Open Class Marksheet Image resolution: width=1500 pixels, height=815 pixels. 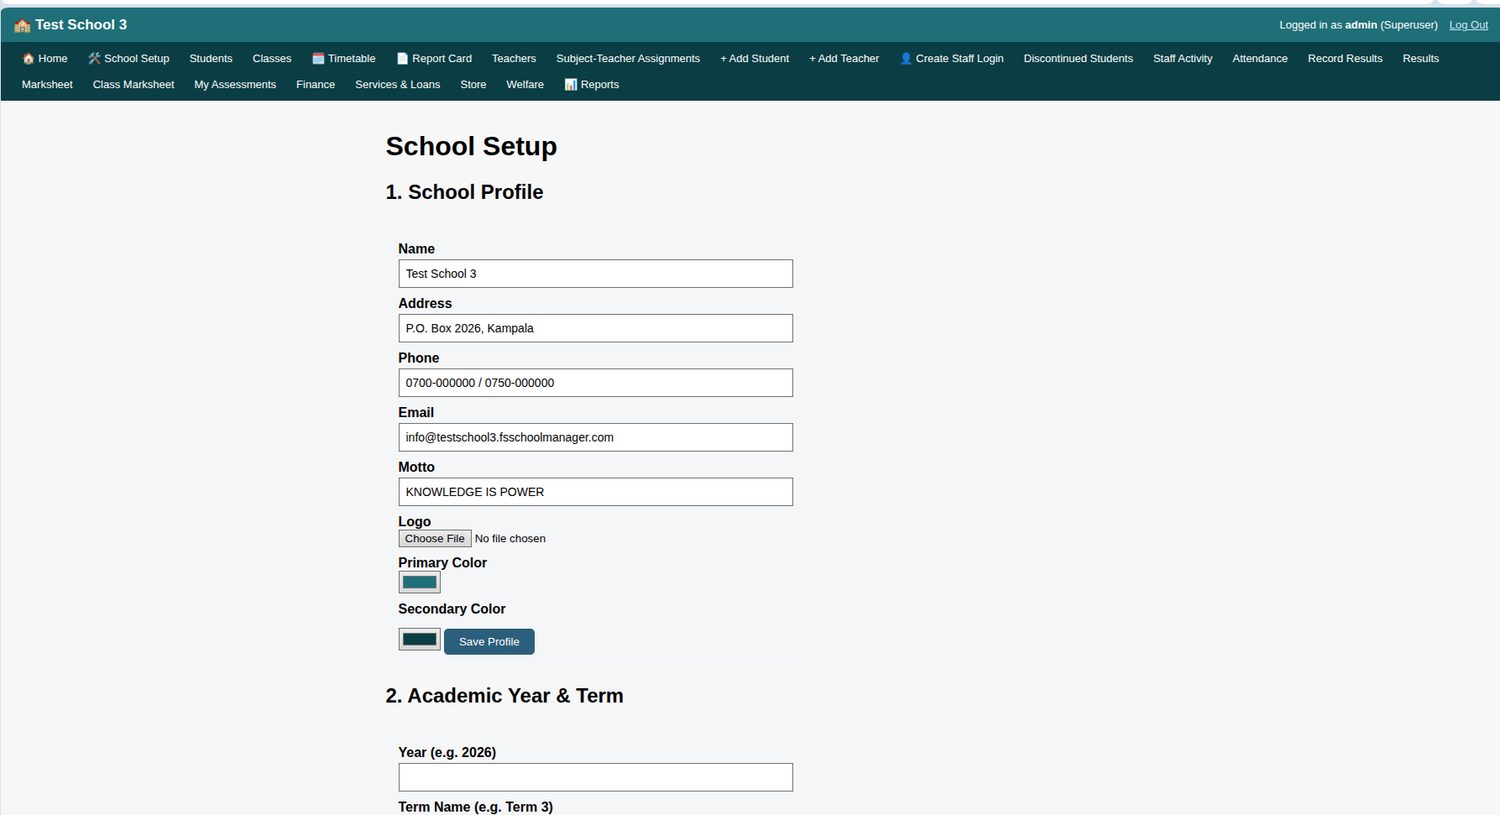click(133, 85)
